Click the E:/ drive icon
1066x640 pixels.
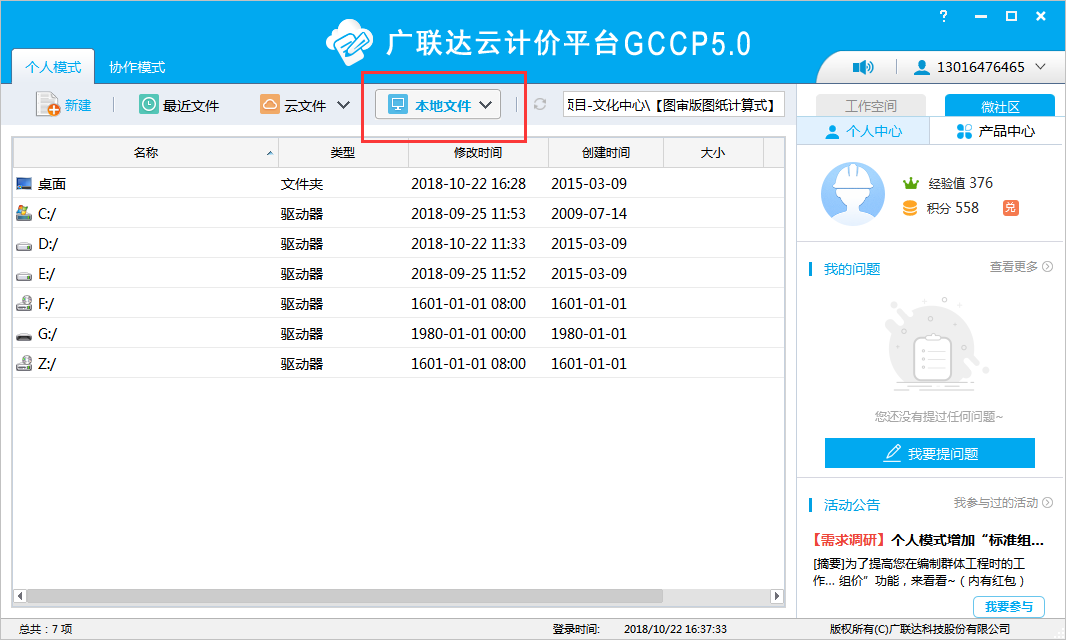coord(24,275)
